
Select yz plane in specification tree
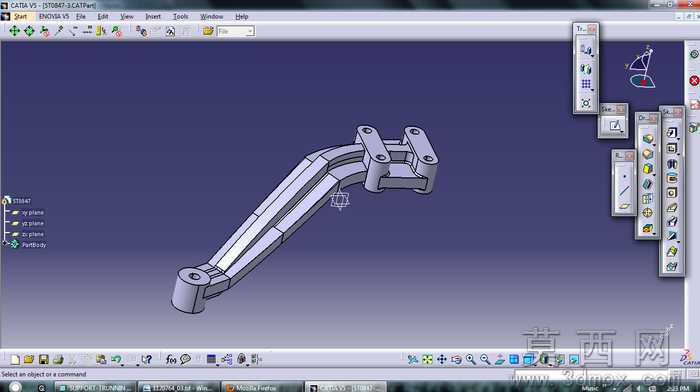[x=33, y=224]
